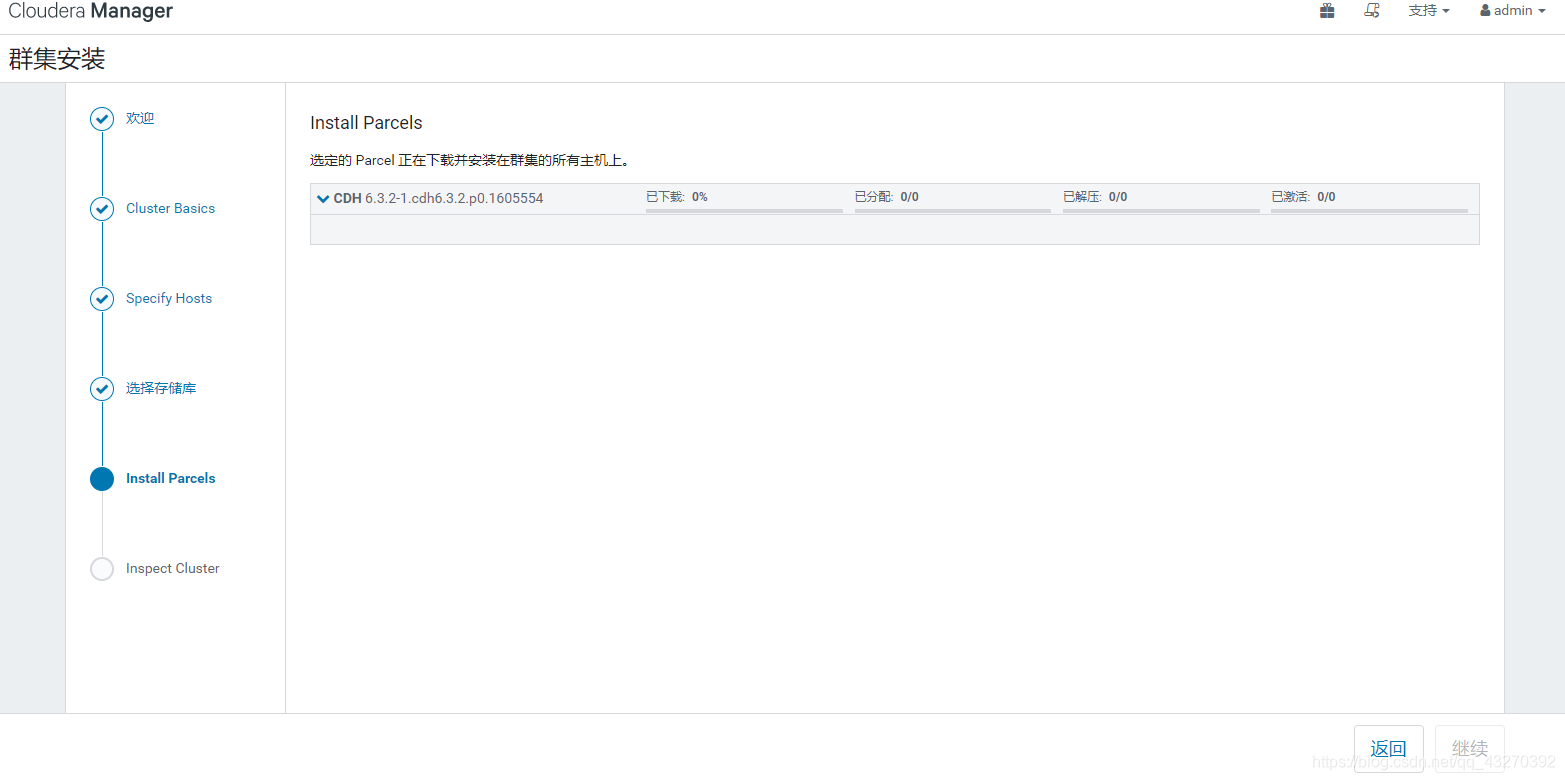This screenshot has height=780, width=1565.
Task: Click the 欢迎 step checkmark circle
Action: pos(102,119)
